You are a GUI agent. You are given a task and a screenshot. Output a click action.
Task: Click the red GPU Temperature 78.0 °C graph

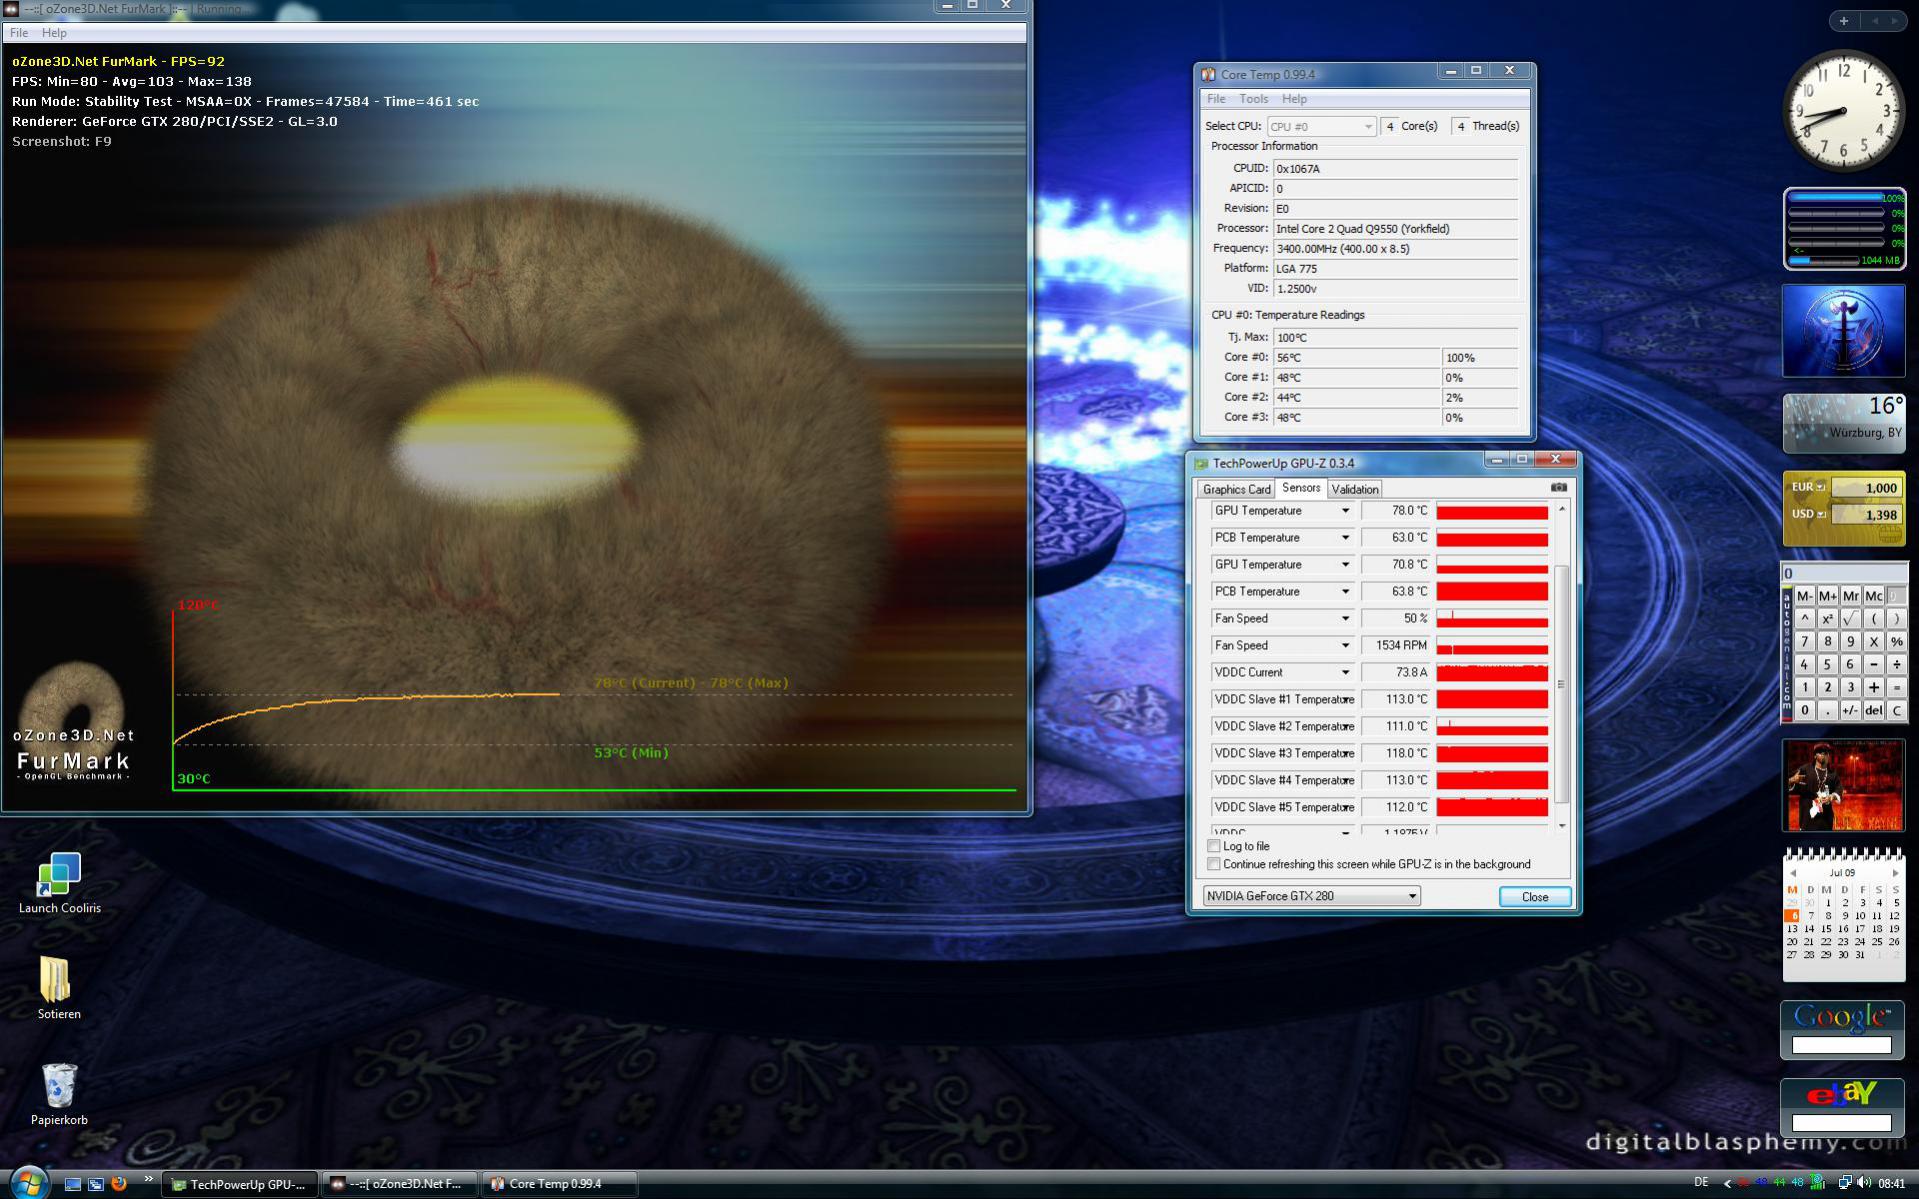coord(1492,511)
